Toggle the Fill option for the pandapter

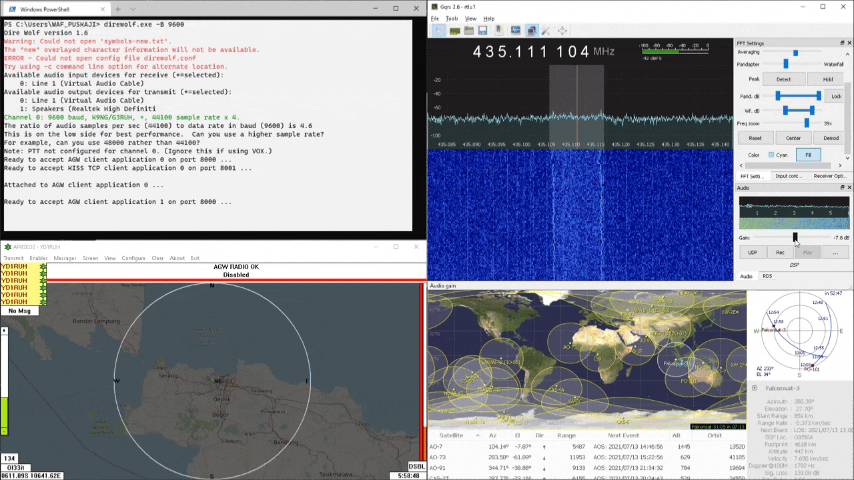(x=808, y=155)
